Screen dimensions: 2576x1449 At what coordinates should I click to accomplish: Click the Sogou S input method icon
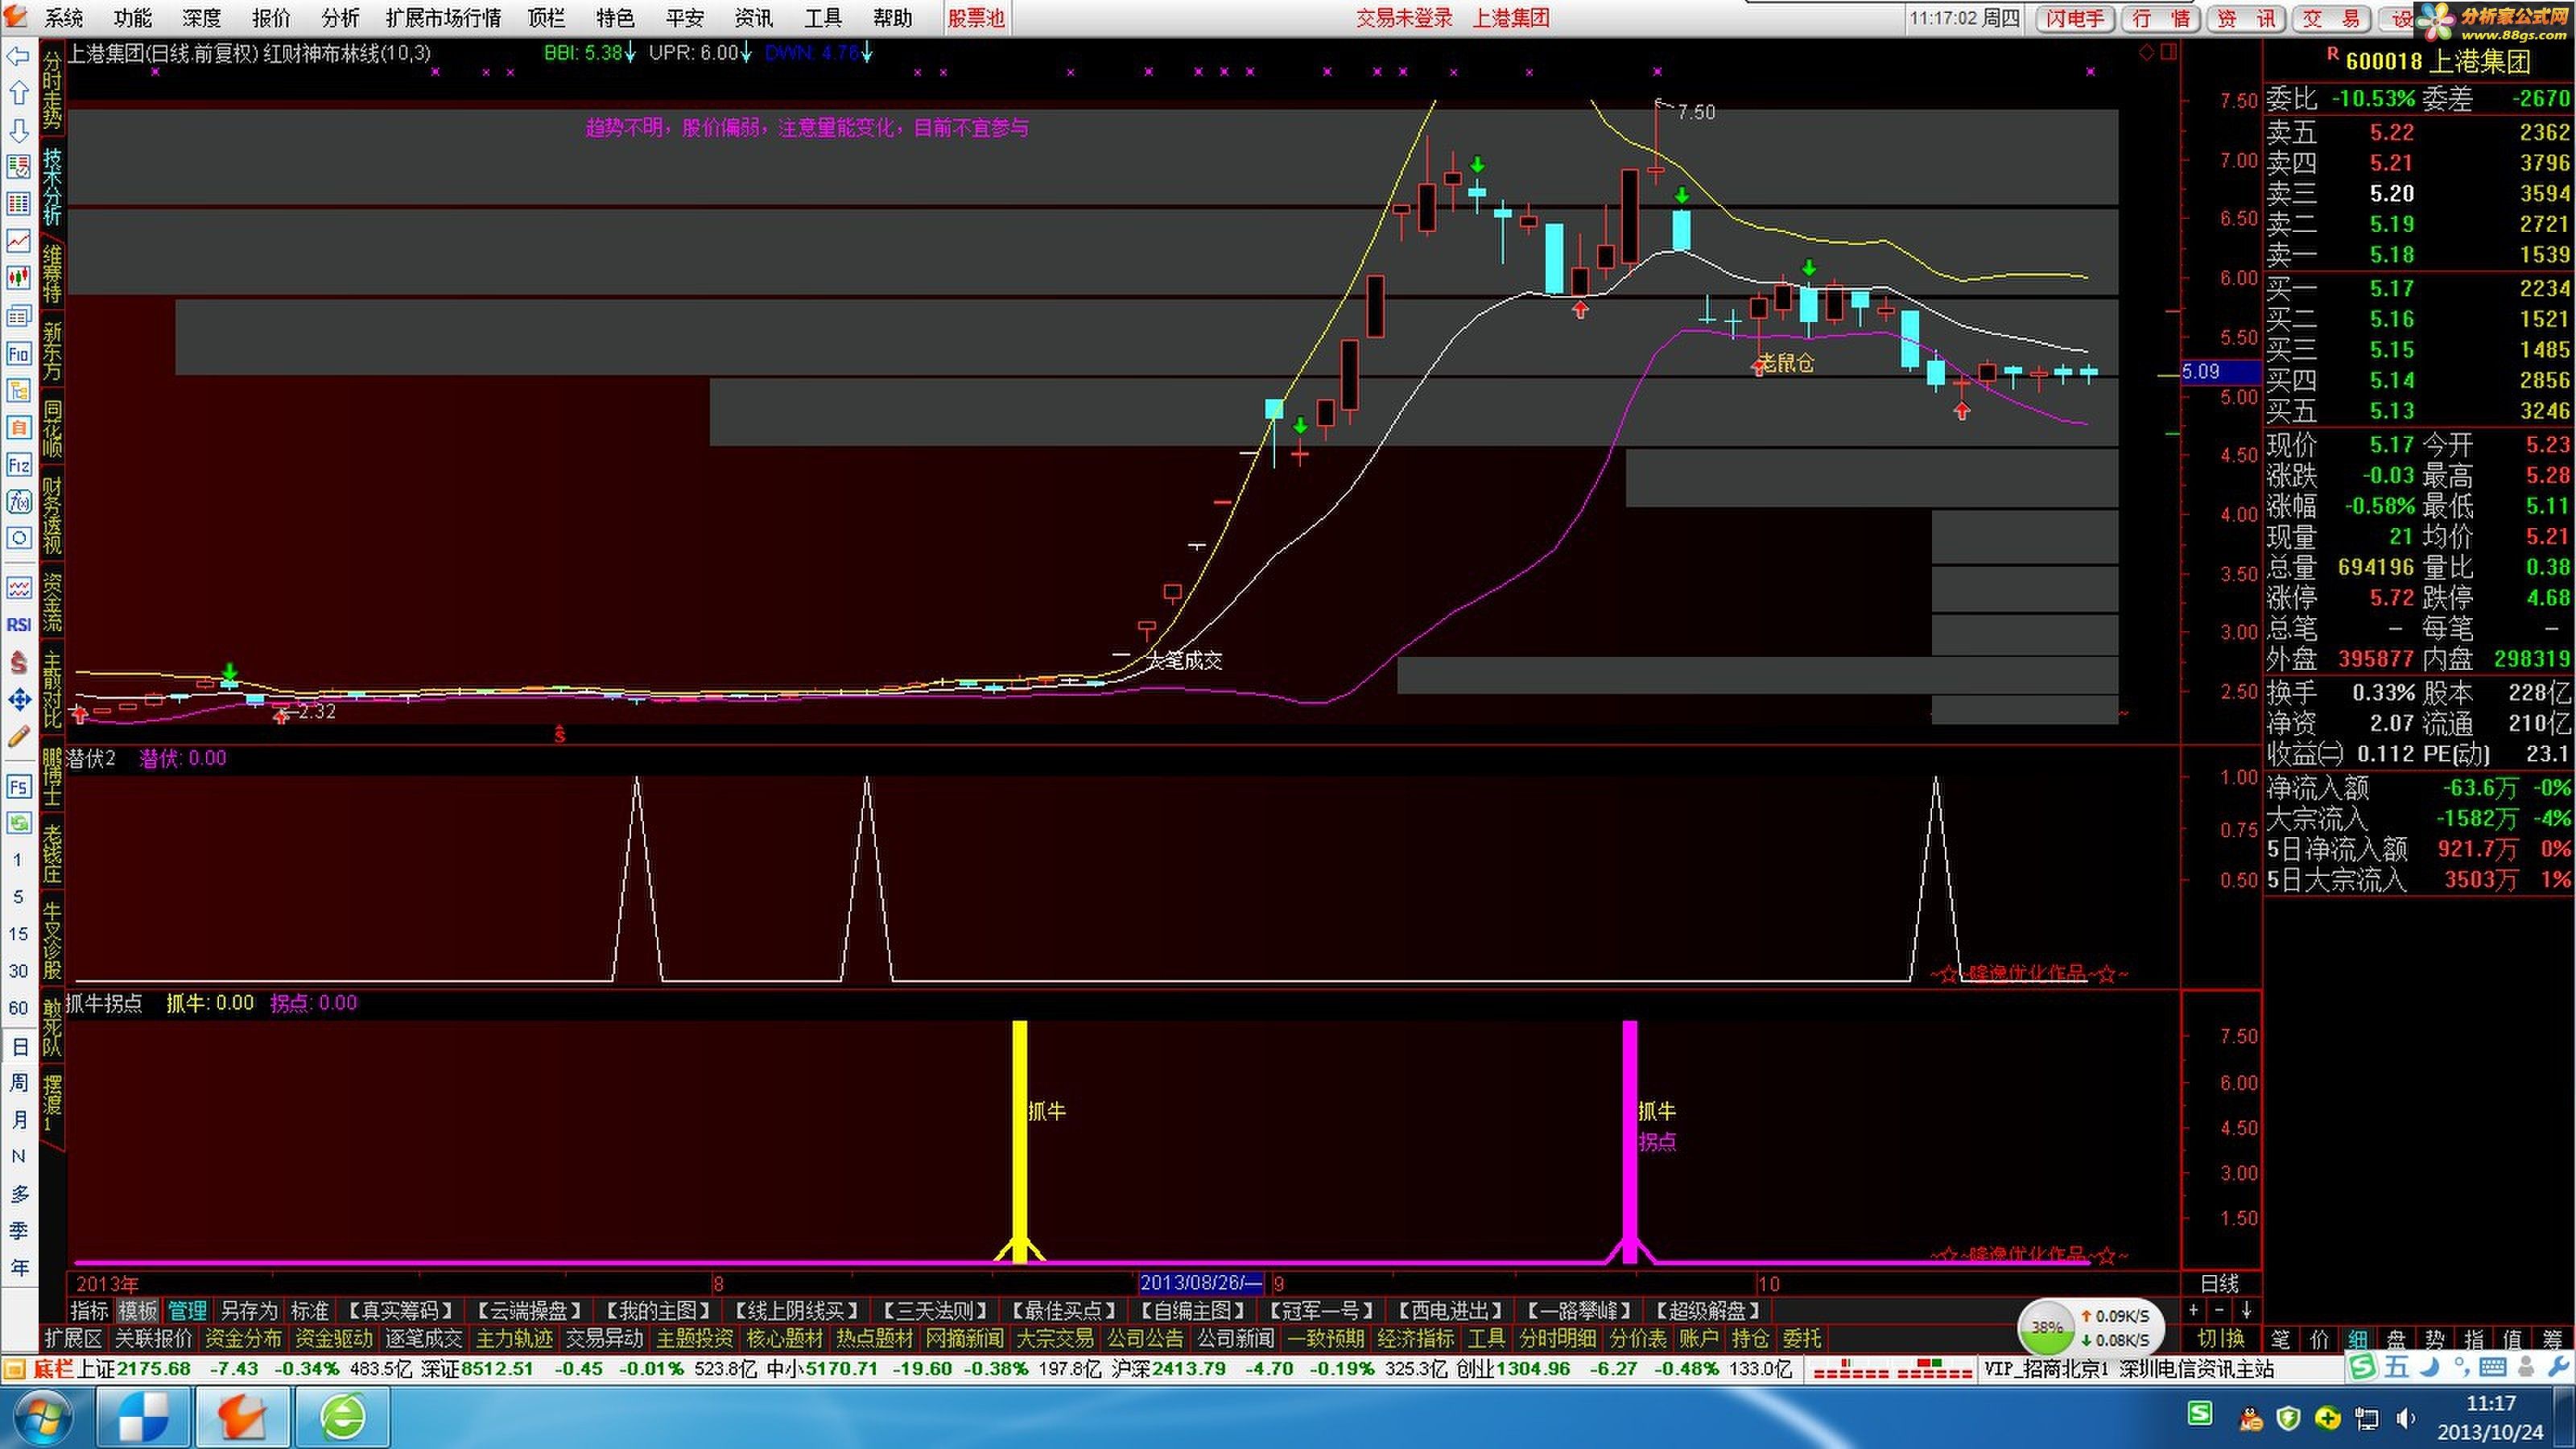tap(2200, 1413)
